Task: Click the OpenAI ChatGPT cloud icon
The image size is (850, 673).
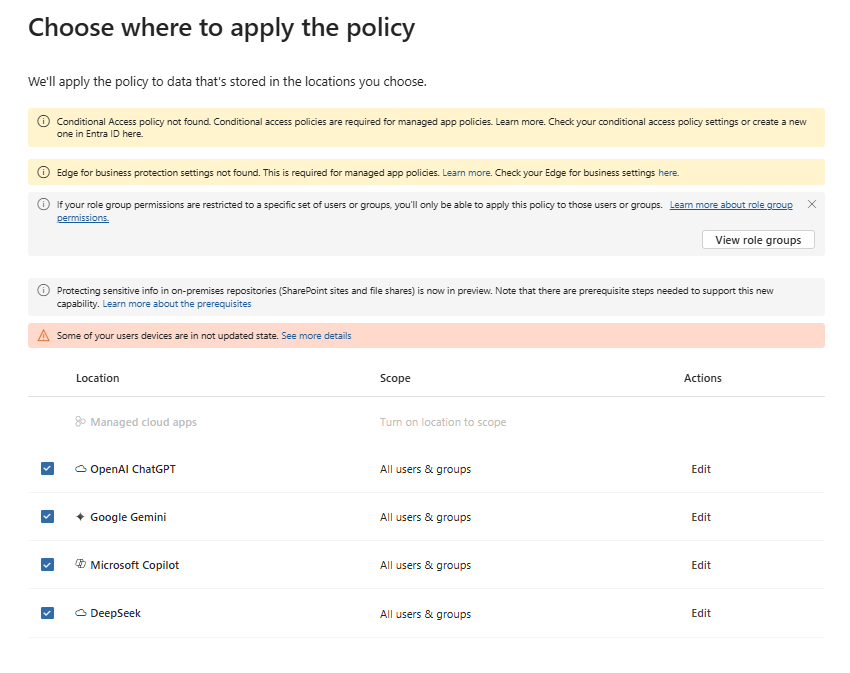Action: point(81,469)
